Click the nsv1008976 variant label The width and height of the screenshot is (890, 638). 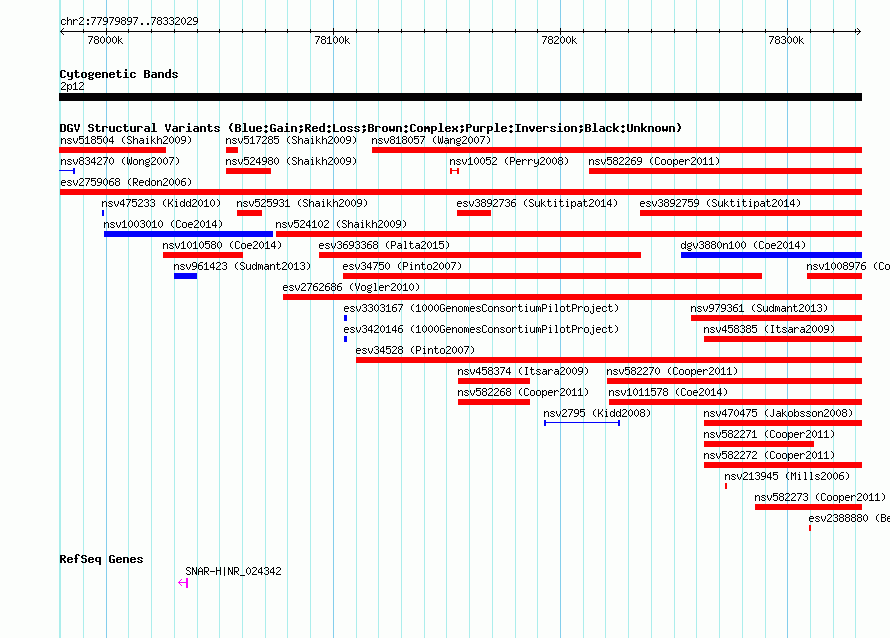(x=848, y=266)
